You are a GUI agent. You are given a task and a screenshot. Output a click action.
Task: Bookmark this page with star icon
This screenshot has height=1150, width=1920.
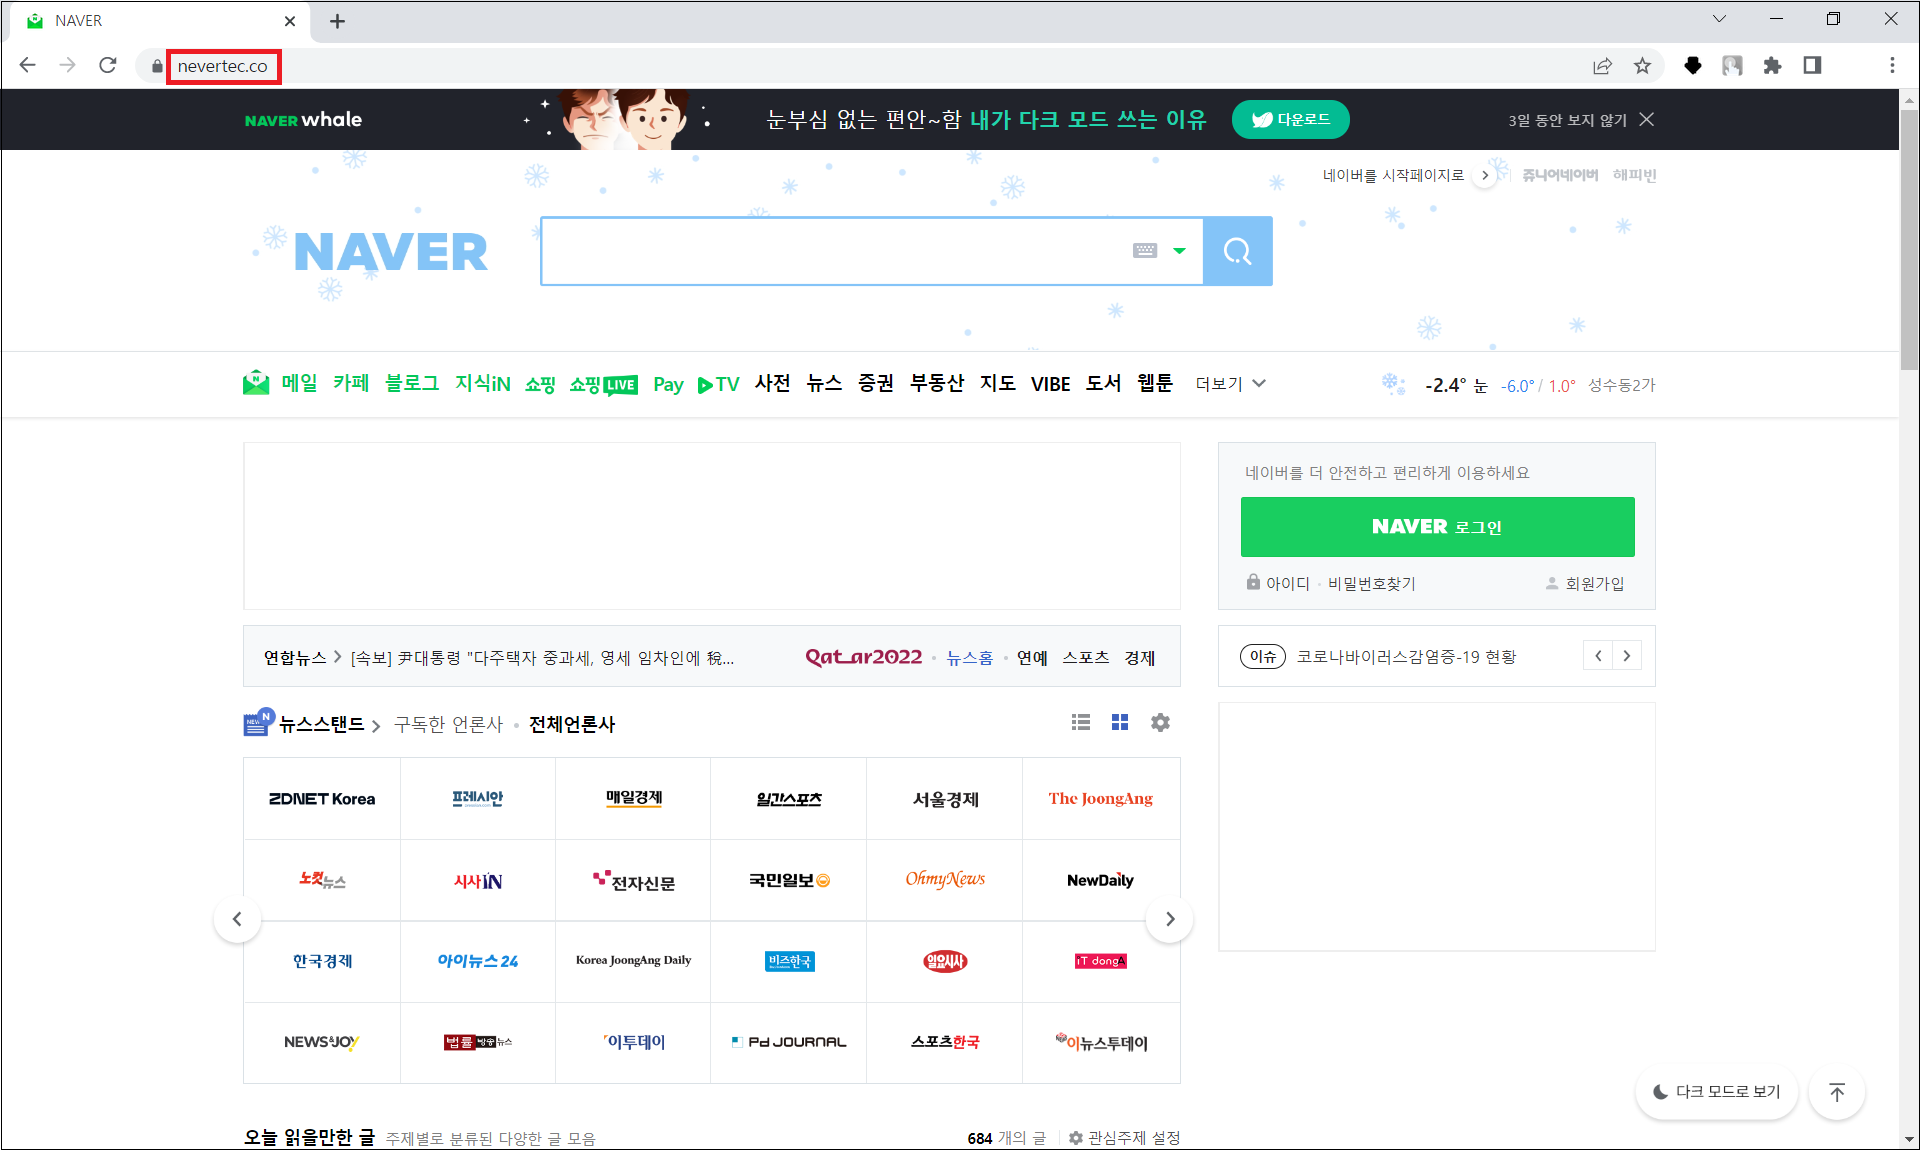pyautogui.click(x=1642, y=66)
